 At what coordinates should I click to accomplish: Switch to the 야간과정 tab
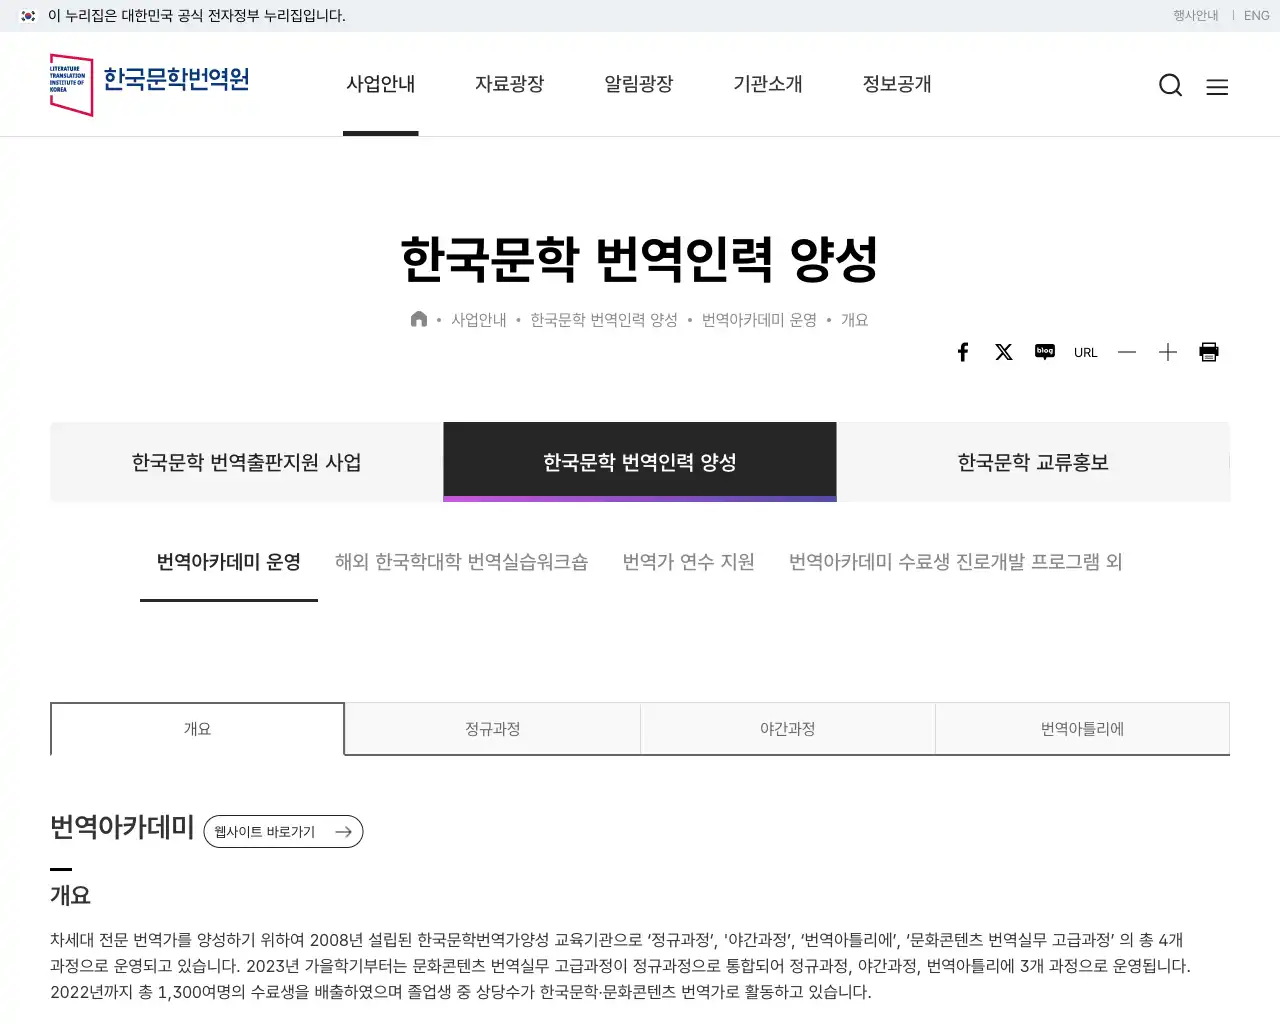[x=787, y=729]
